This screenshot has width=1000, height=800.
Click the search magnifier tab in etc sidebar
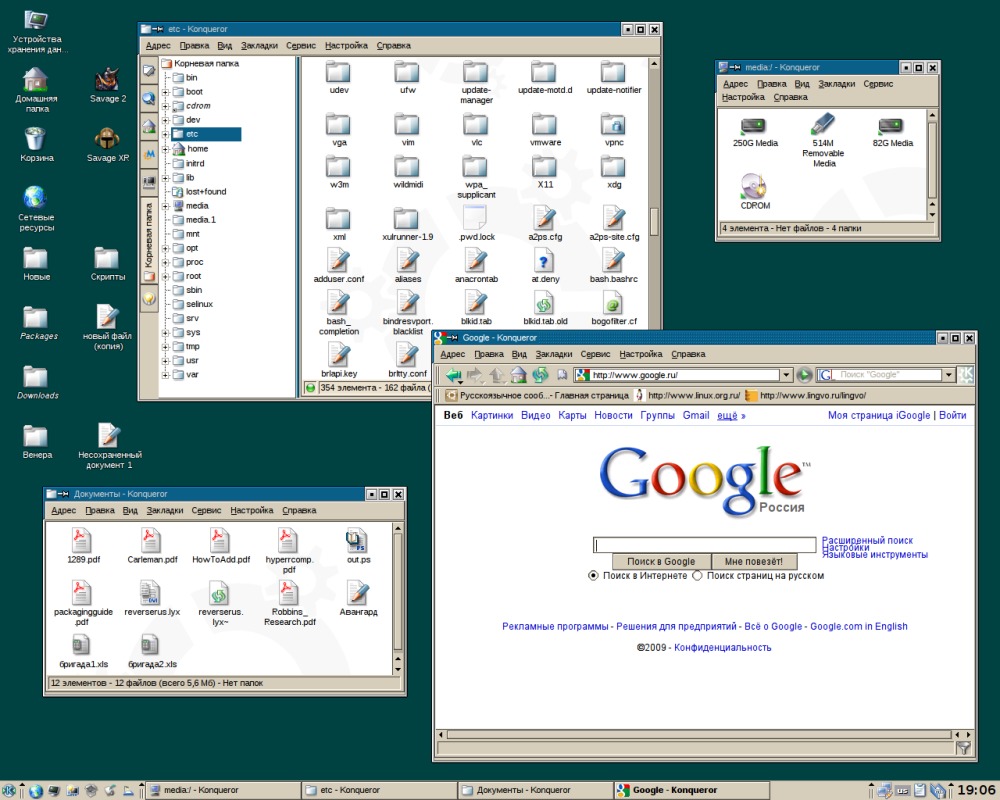coord(149,98)
